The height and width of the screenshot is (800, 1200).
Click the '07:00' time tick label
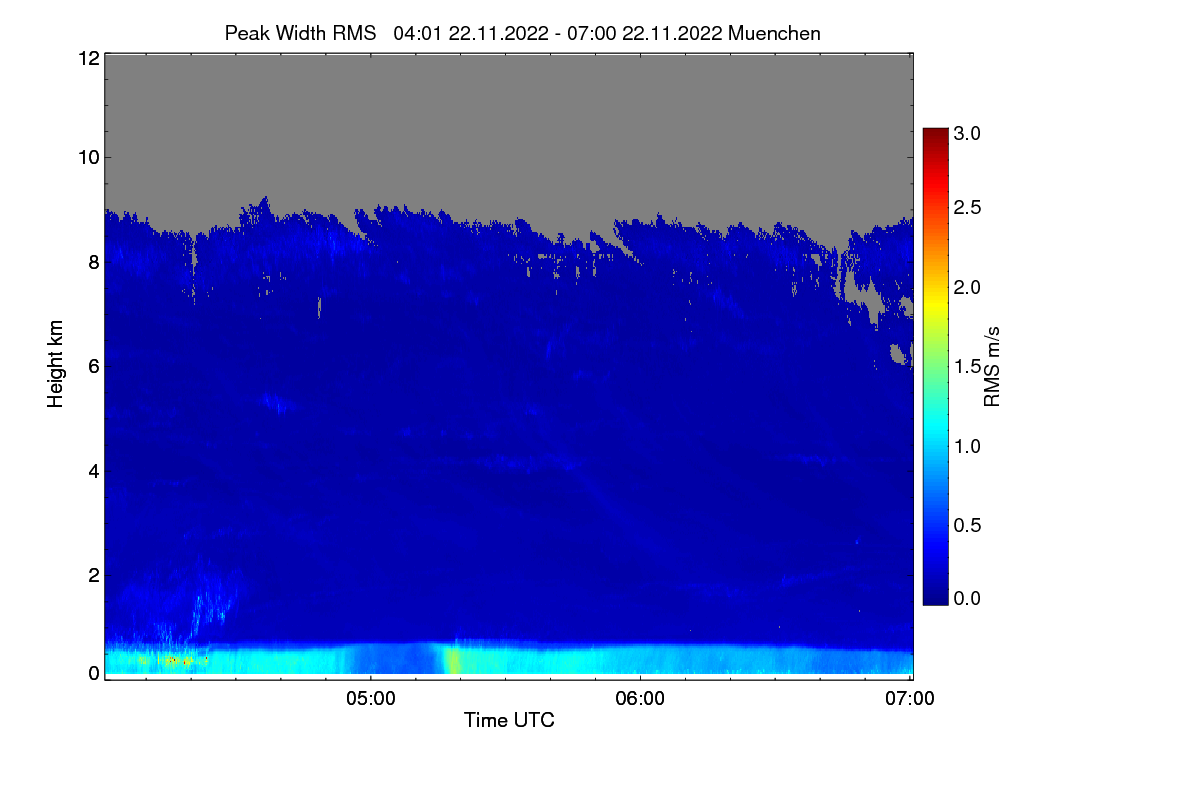(x=910, y=699)
